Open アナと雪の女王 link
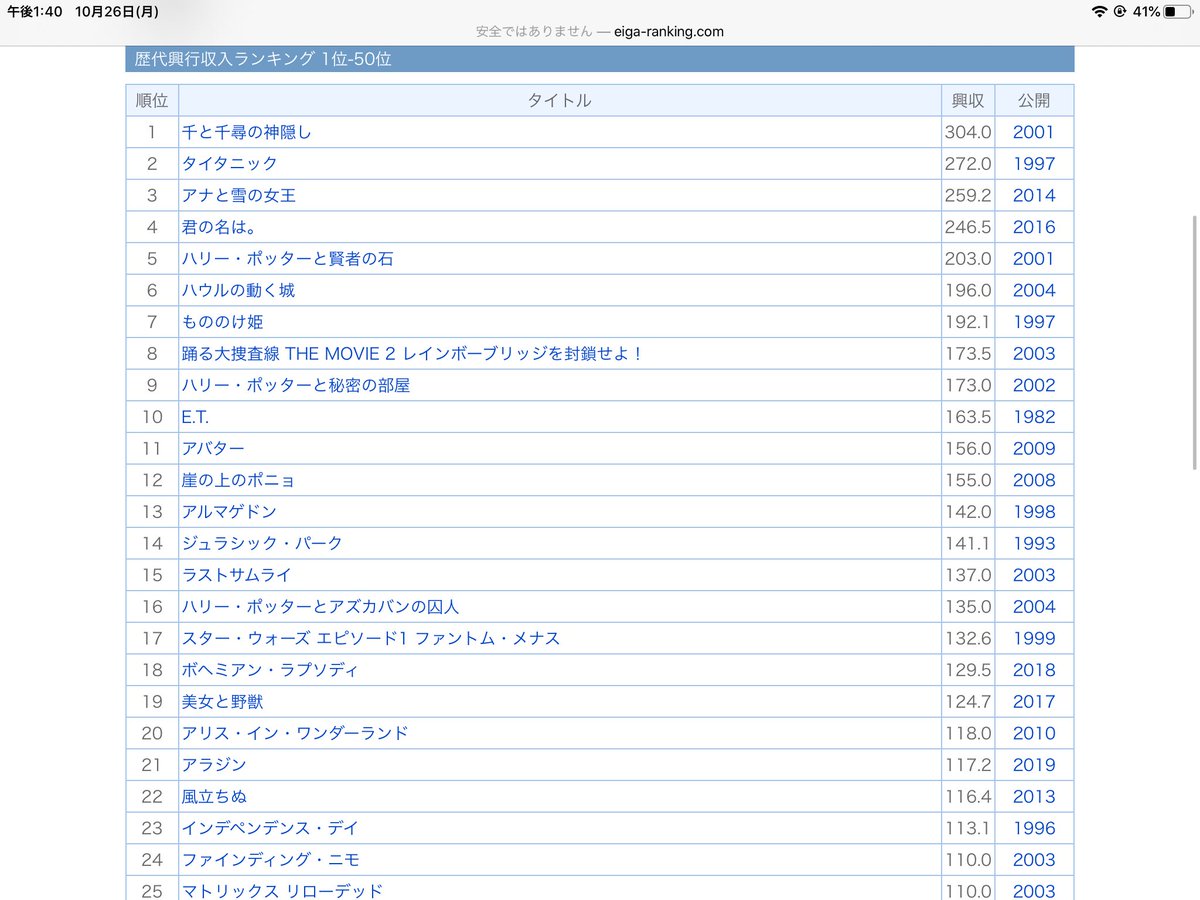The image size is (1200, 900). point(239,195)
